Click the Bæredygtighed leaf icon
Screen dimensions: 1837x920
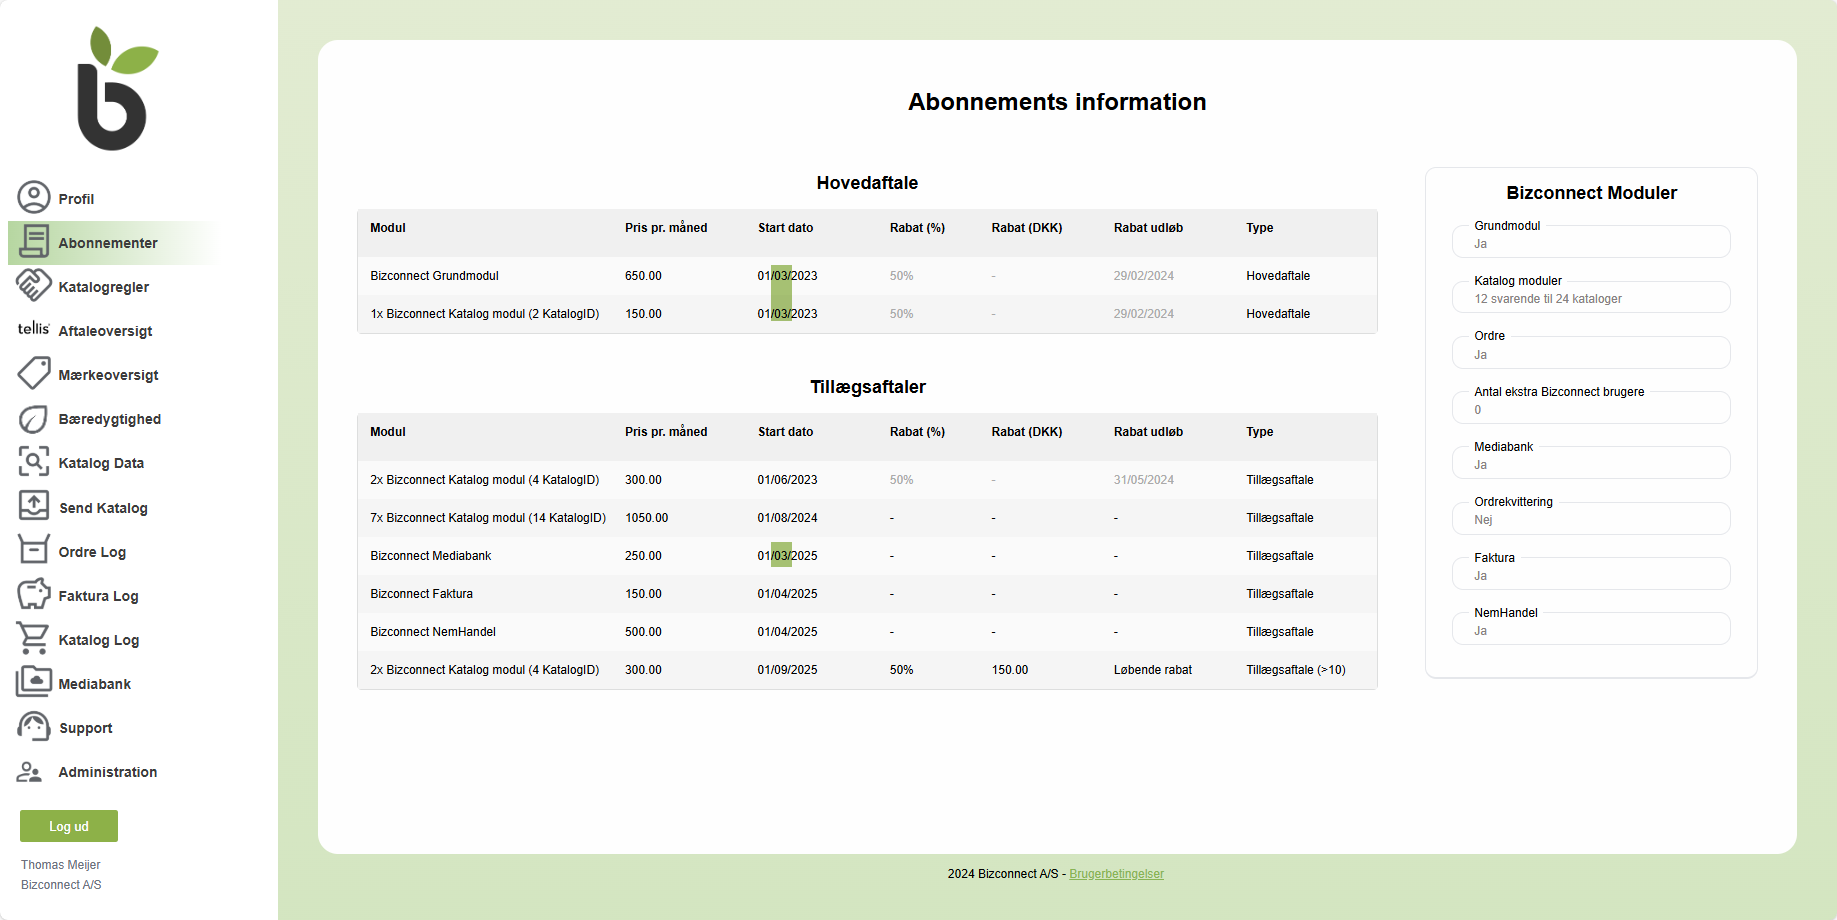(34, 418)
